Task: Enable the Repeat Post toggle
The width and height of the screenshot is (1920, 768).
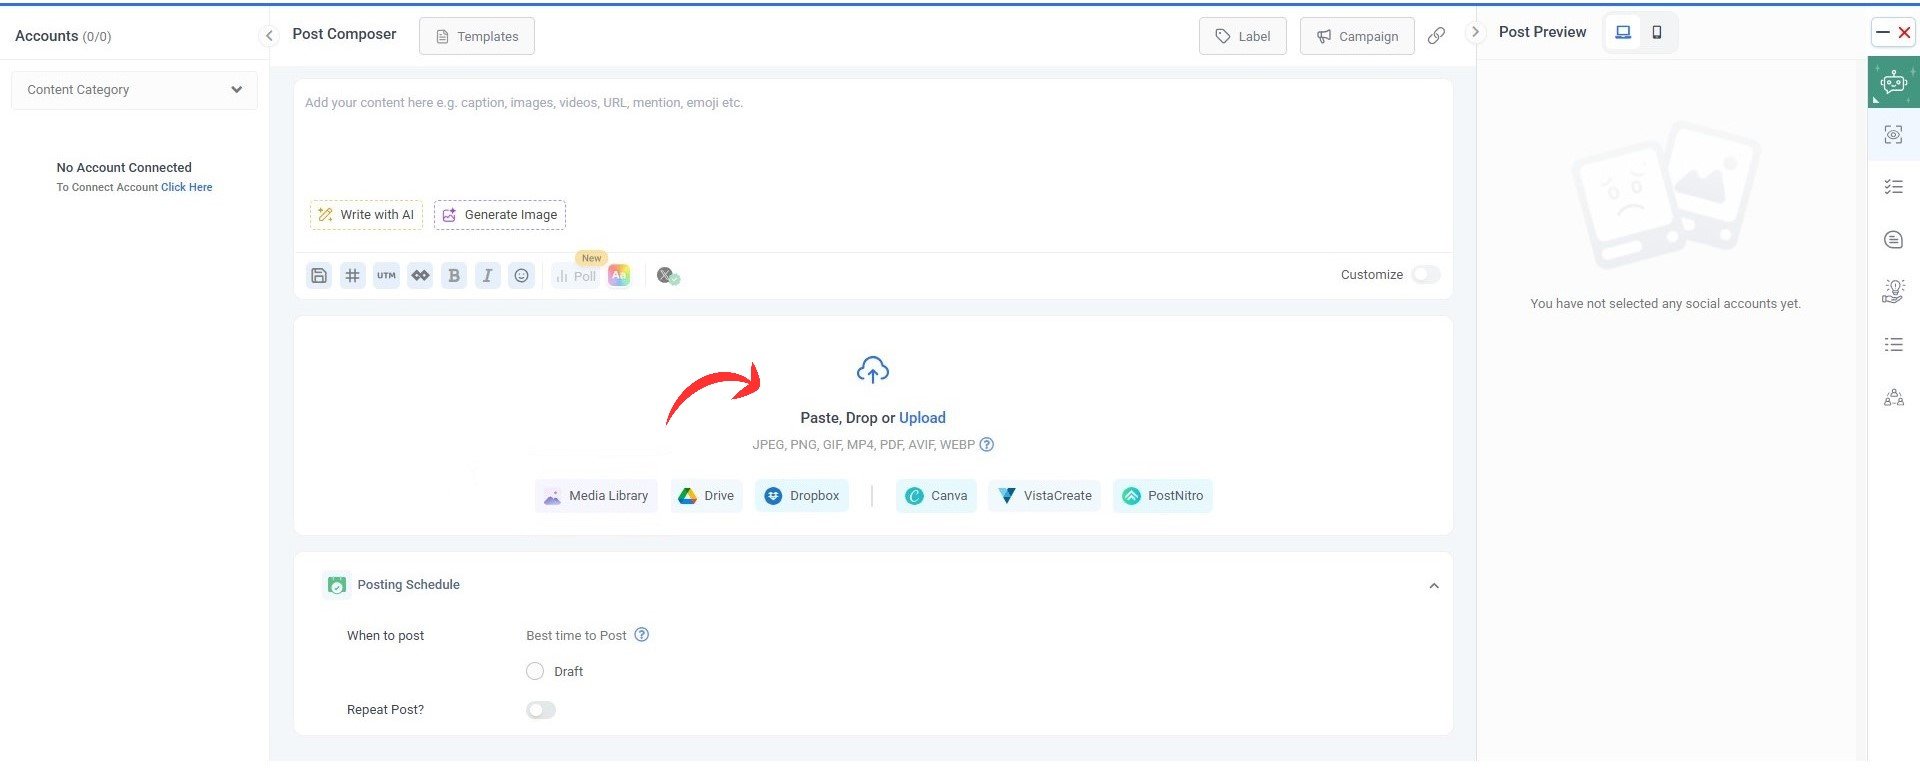Action: click(x=540, y=710)
